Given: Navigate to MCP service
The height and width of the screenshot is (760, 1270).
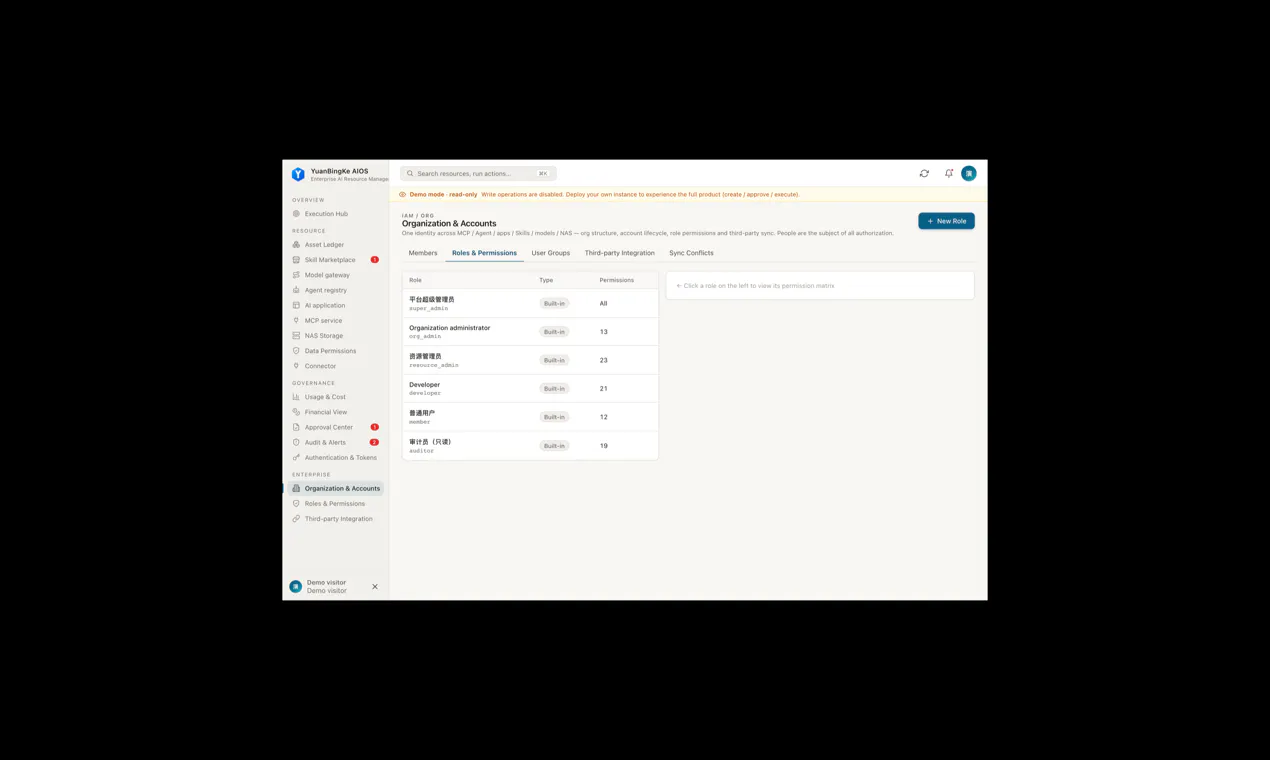Looking at the screenshot, I should pos(336,320).
